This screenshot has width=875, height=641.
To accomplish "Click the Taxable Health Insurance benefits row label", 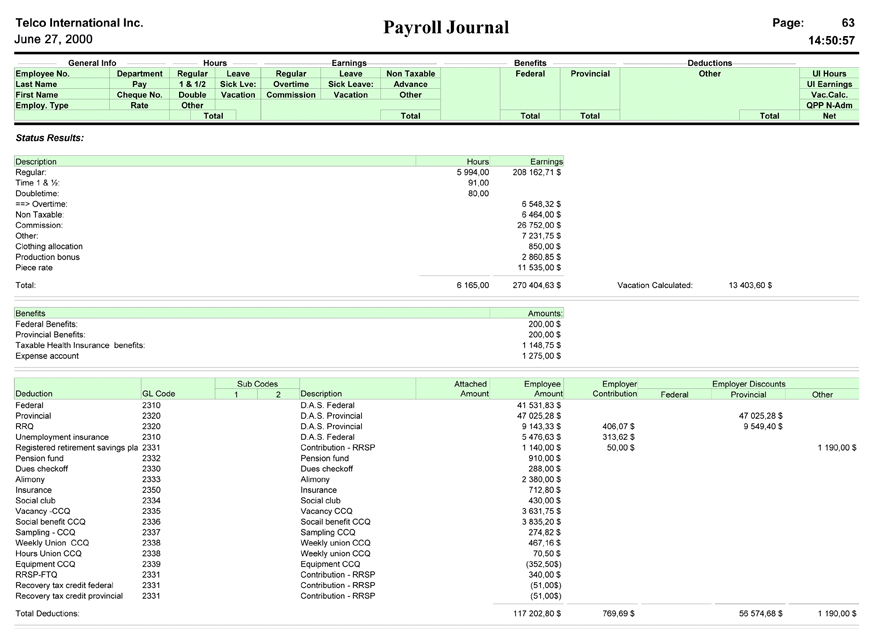I will click(80, 345).
